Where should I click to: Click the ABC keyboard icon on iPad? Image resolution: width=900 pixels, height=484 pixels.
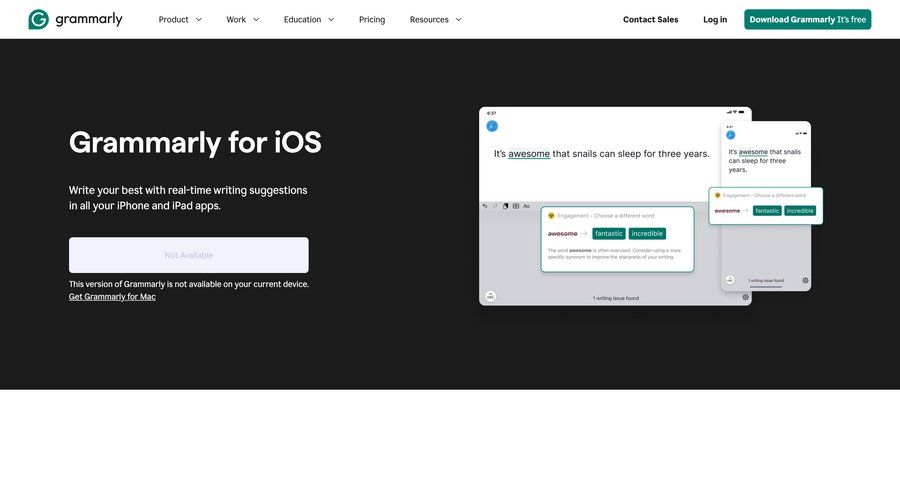pyautogui.click(x=490, y=296)
